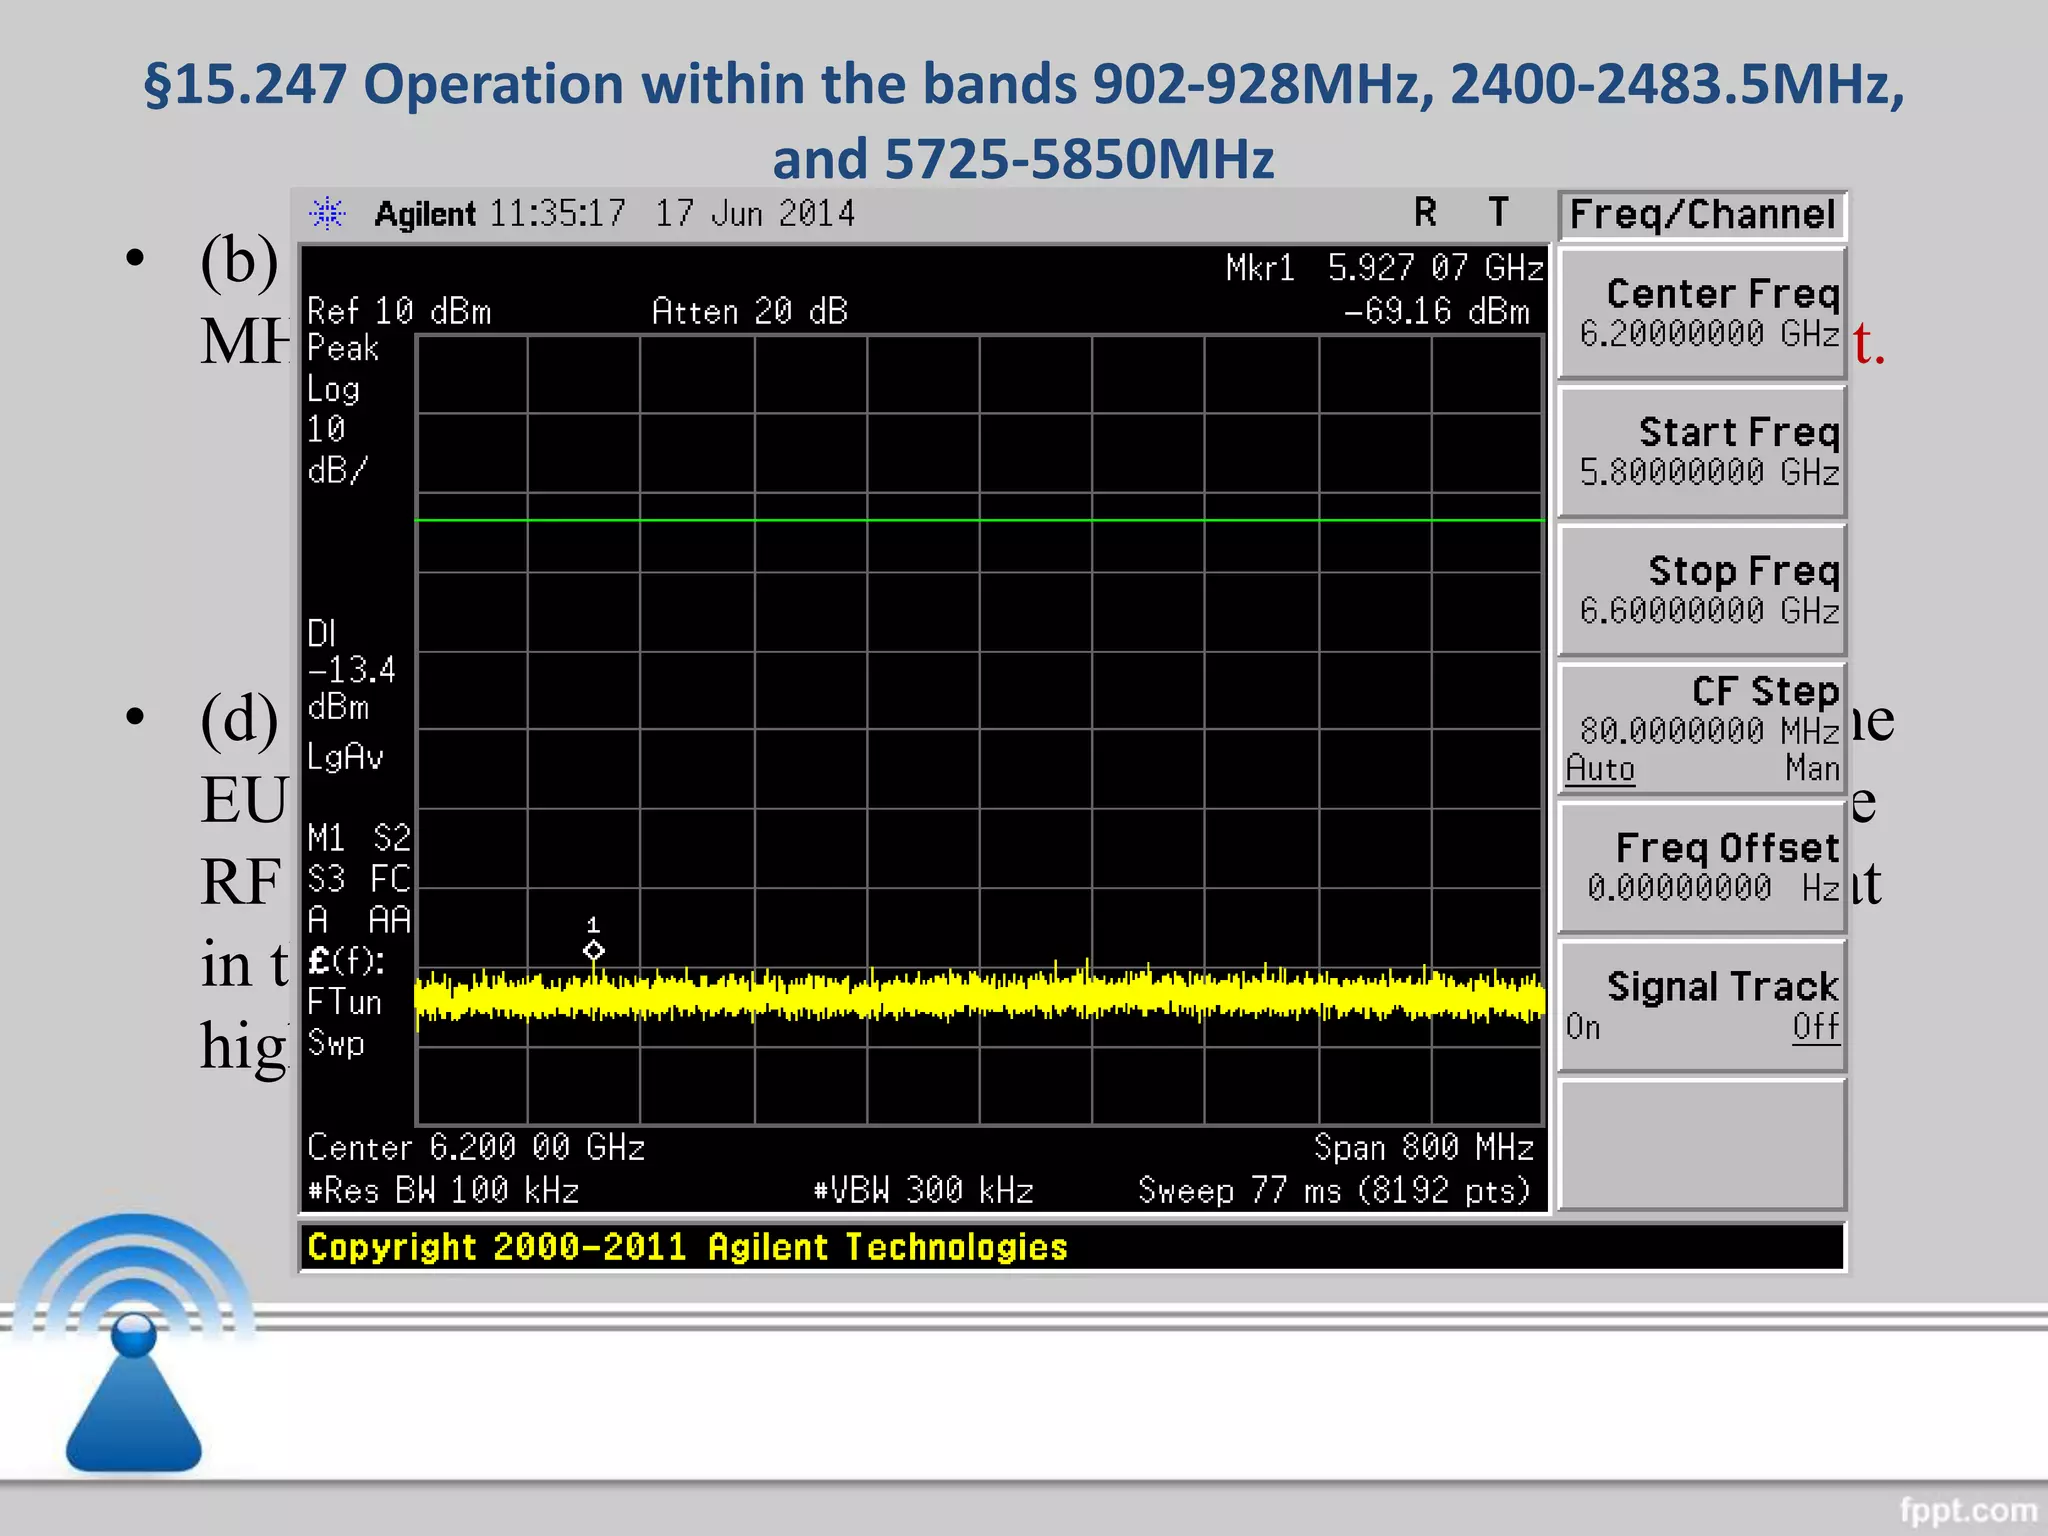This screenshot has width=2048, height=1536.
Task: Select the Stop Freq softkey
Action: coord(1702,590)
